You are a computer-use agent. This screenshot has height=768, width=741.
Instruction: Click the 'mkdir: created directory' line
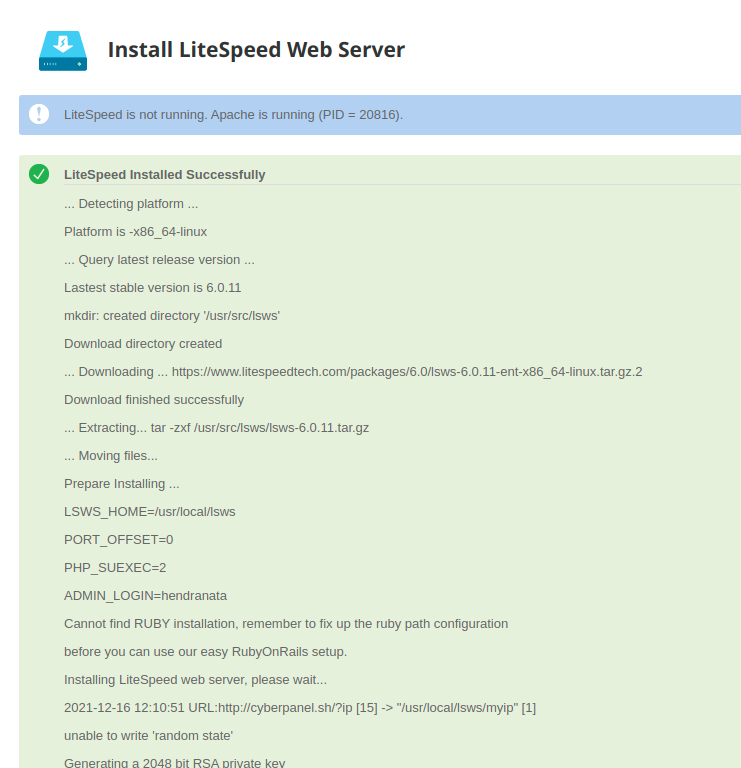pos(172,316)
